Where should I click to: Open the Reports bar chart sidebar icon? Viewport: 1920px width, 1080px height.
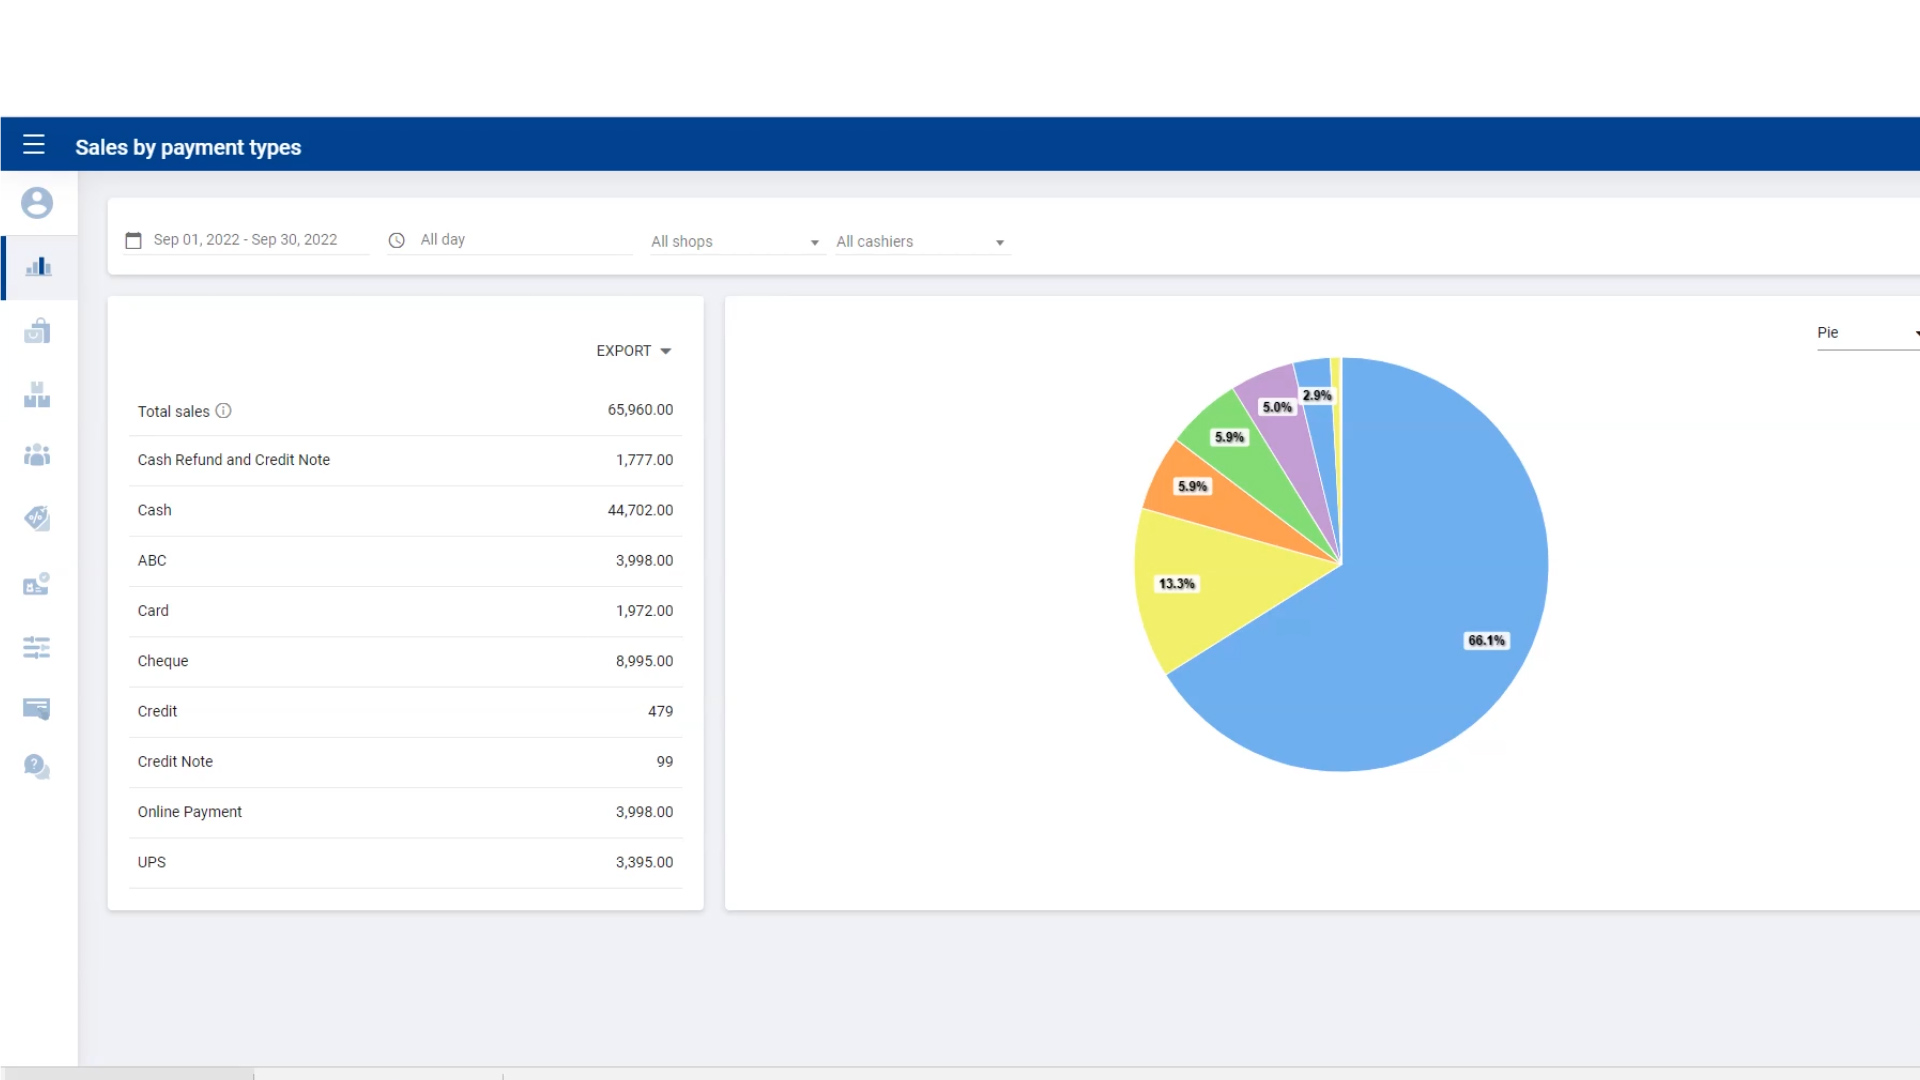point(38,267)
